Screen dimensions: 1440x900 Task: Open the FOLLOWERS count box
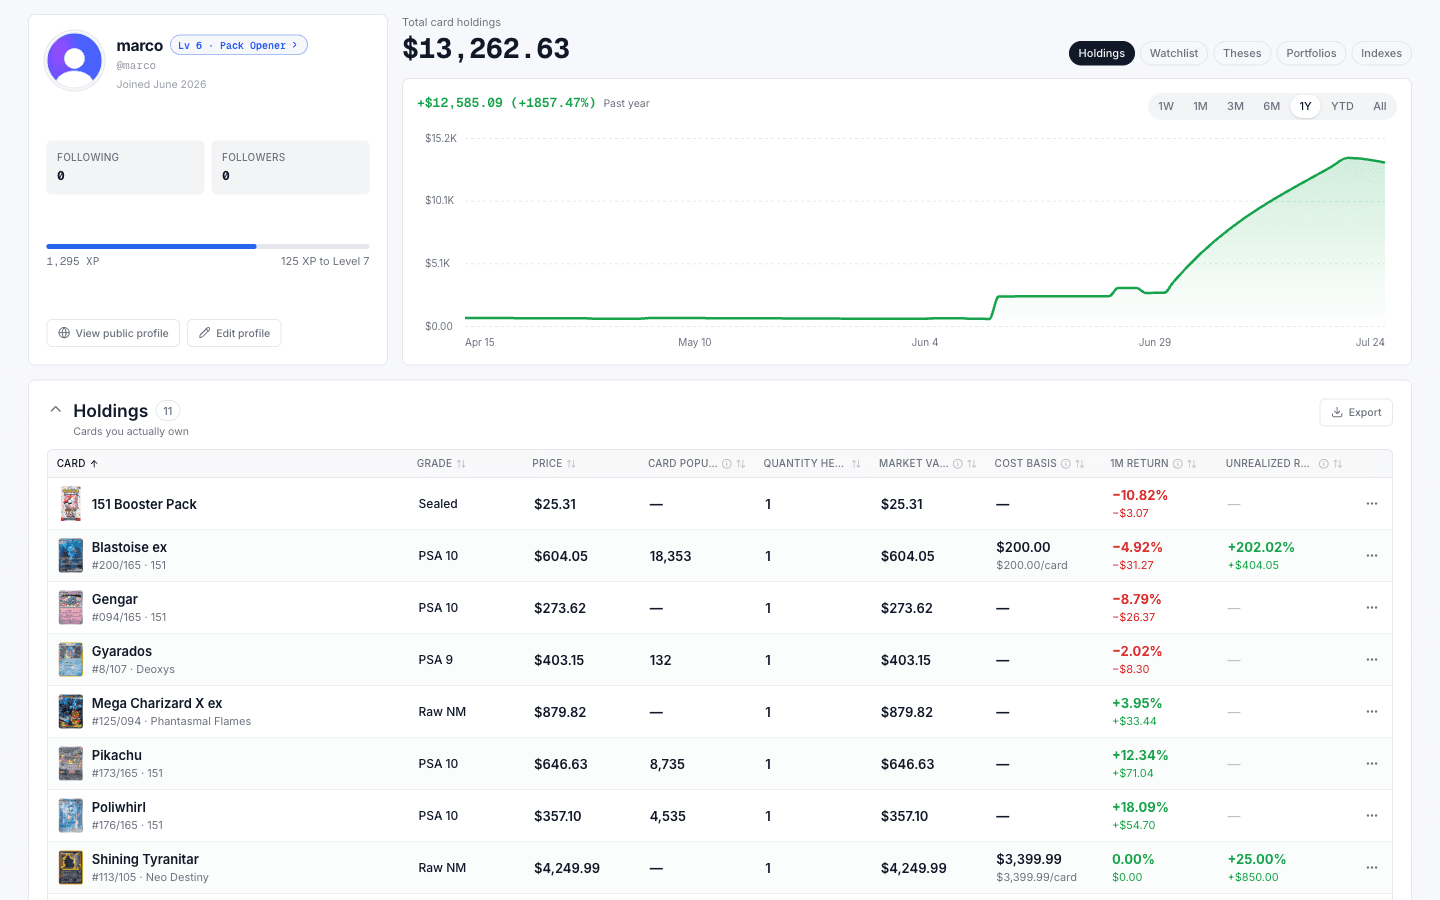click(x=291, y=167)
